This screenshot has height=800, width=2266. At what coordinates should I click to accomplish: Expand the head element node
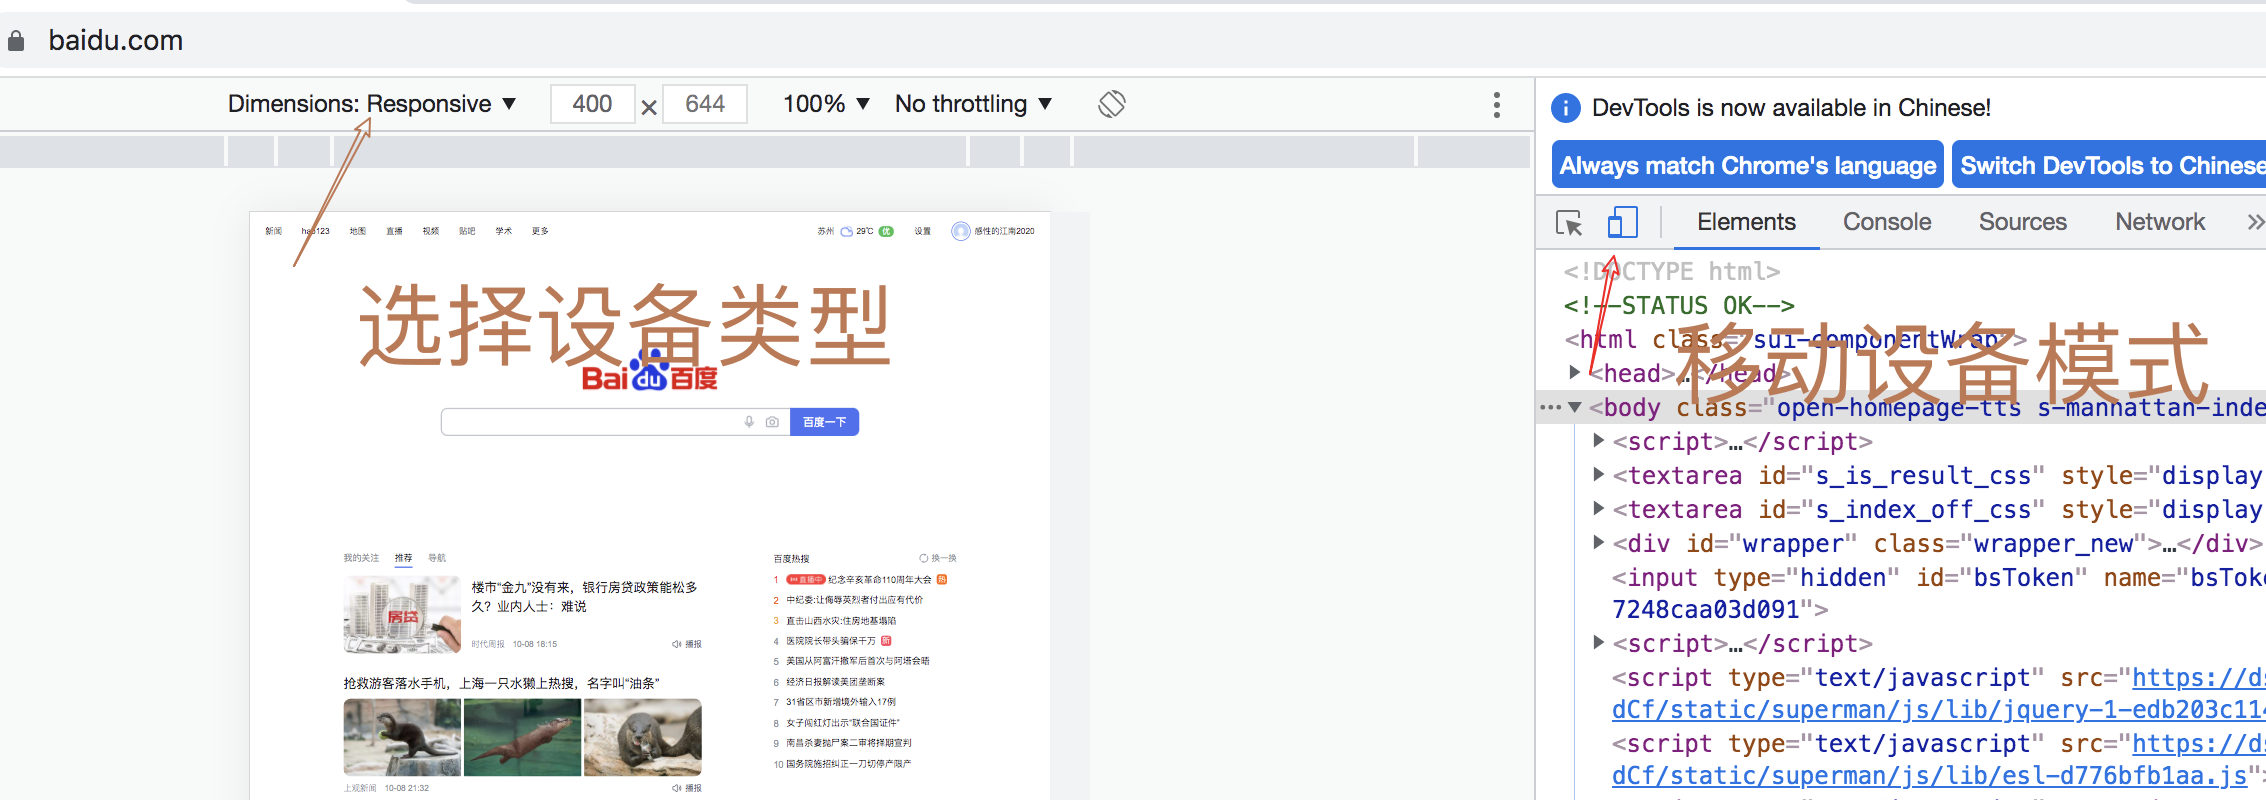click(x=1575, y=373)
